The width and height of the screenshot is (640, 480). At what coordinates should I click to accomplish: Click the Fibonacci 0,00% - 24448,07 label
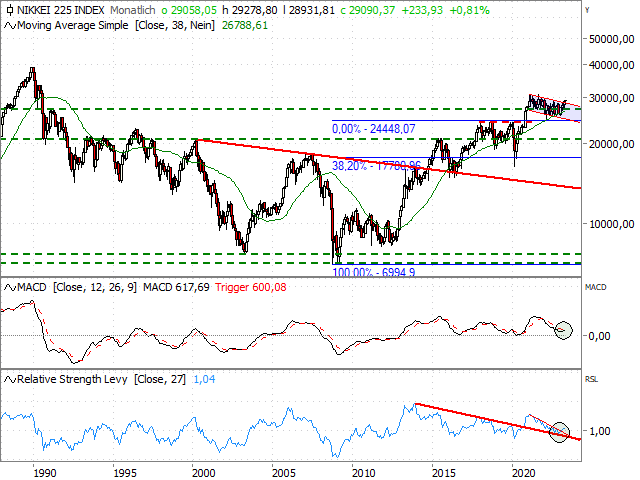[373, 129]
